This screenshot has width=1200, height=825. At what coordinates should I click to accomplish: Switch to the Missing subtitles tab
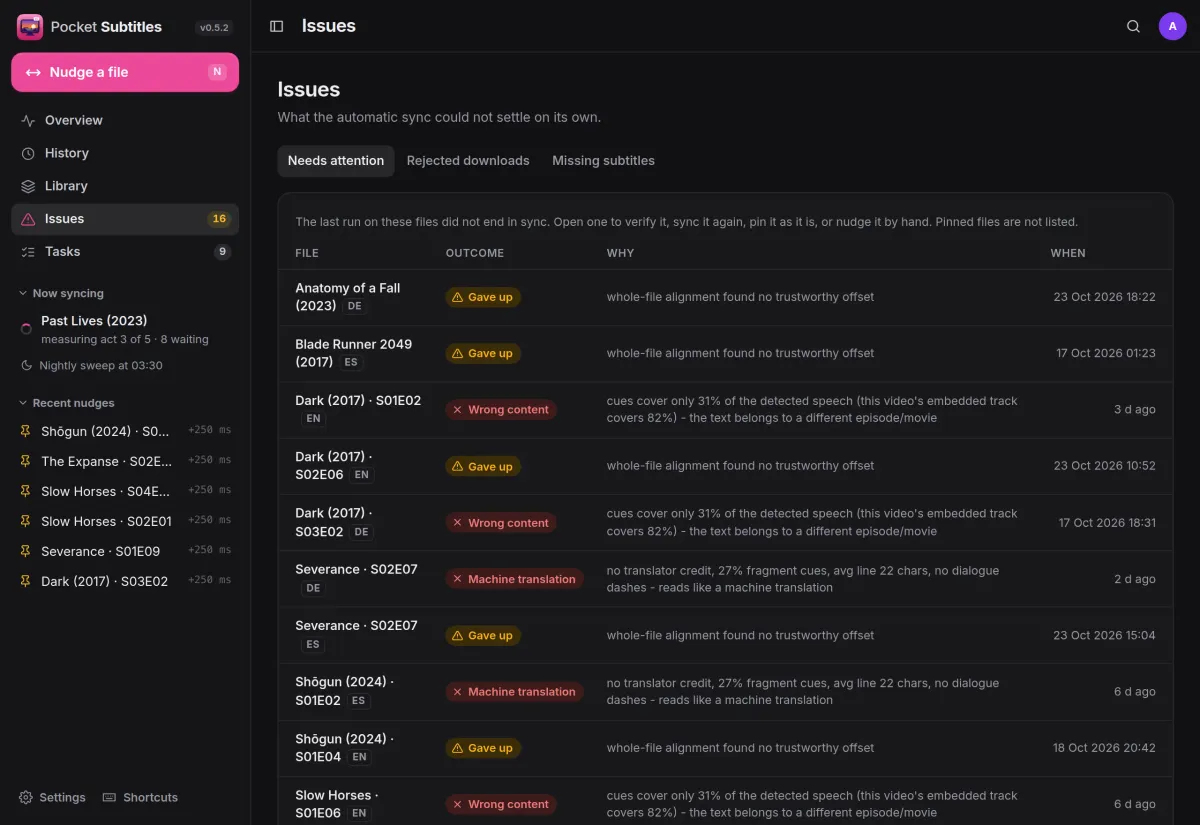[x=603, y=161]
